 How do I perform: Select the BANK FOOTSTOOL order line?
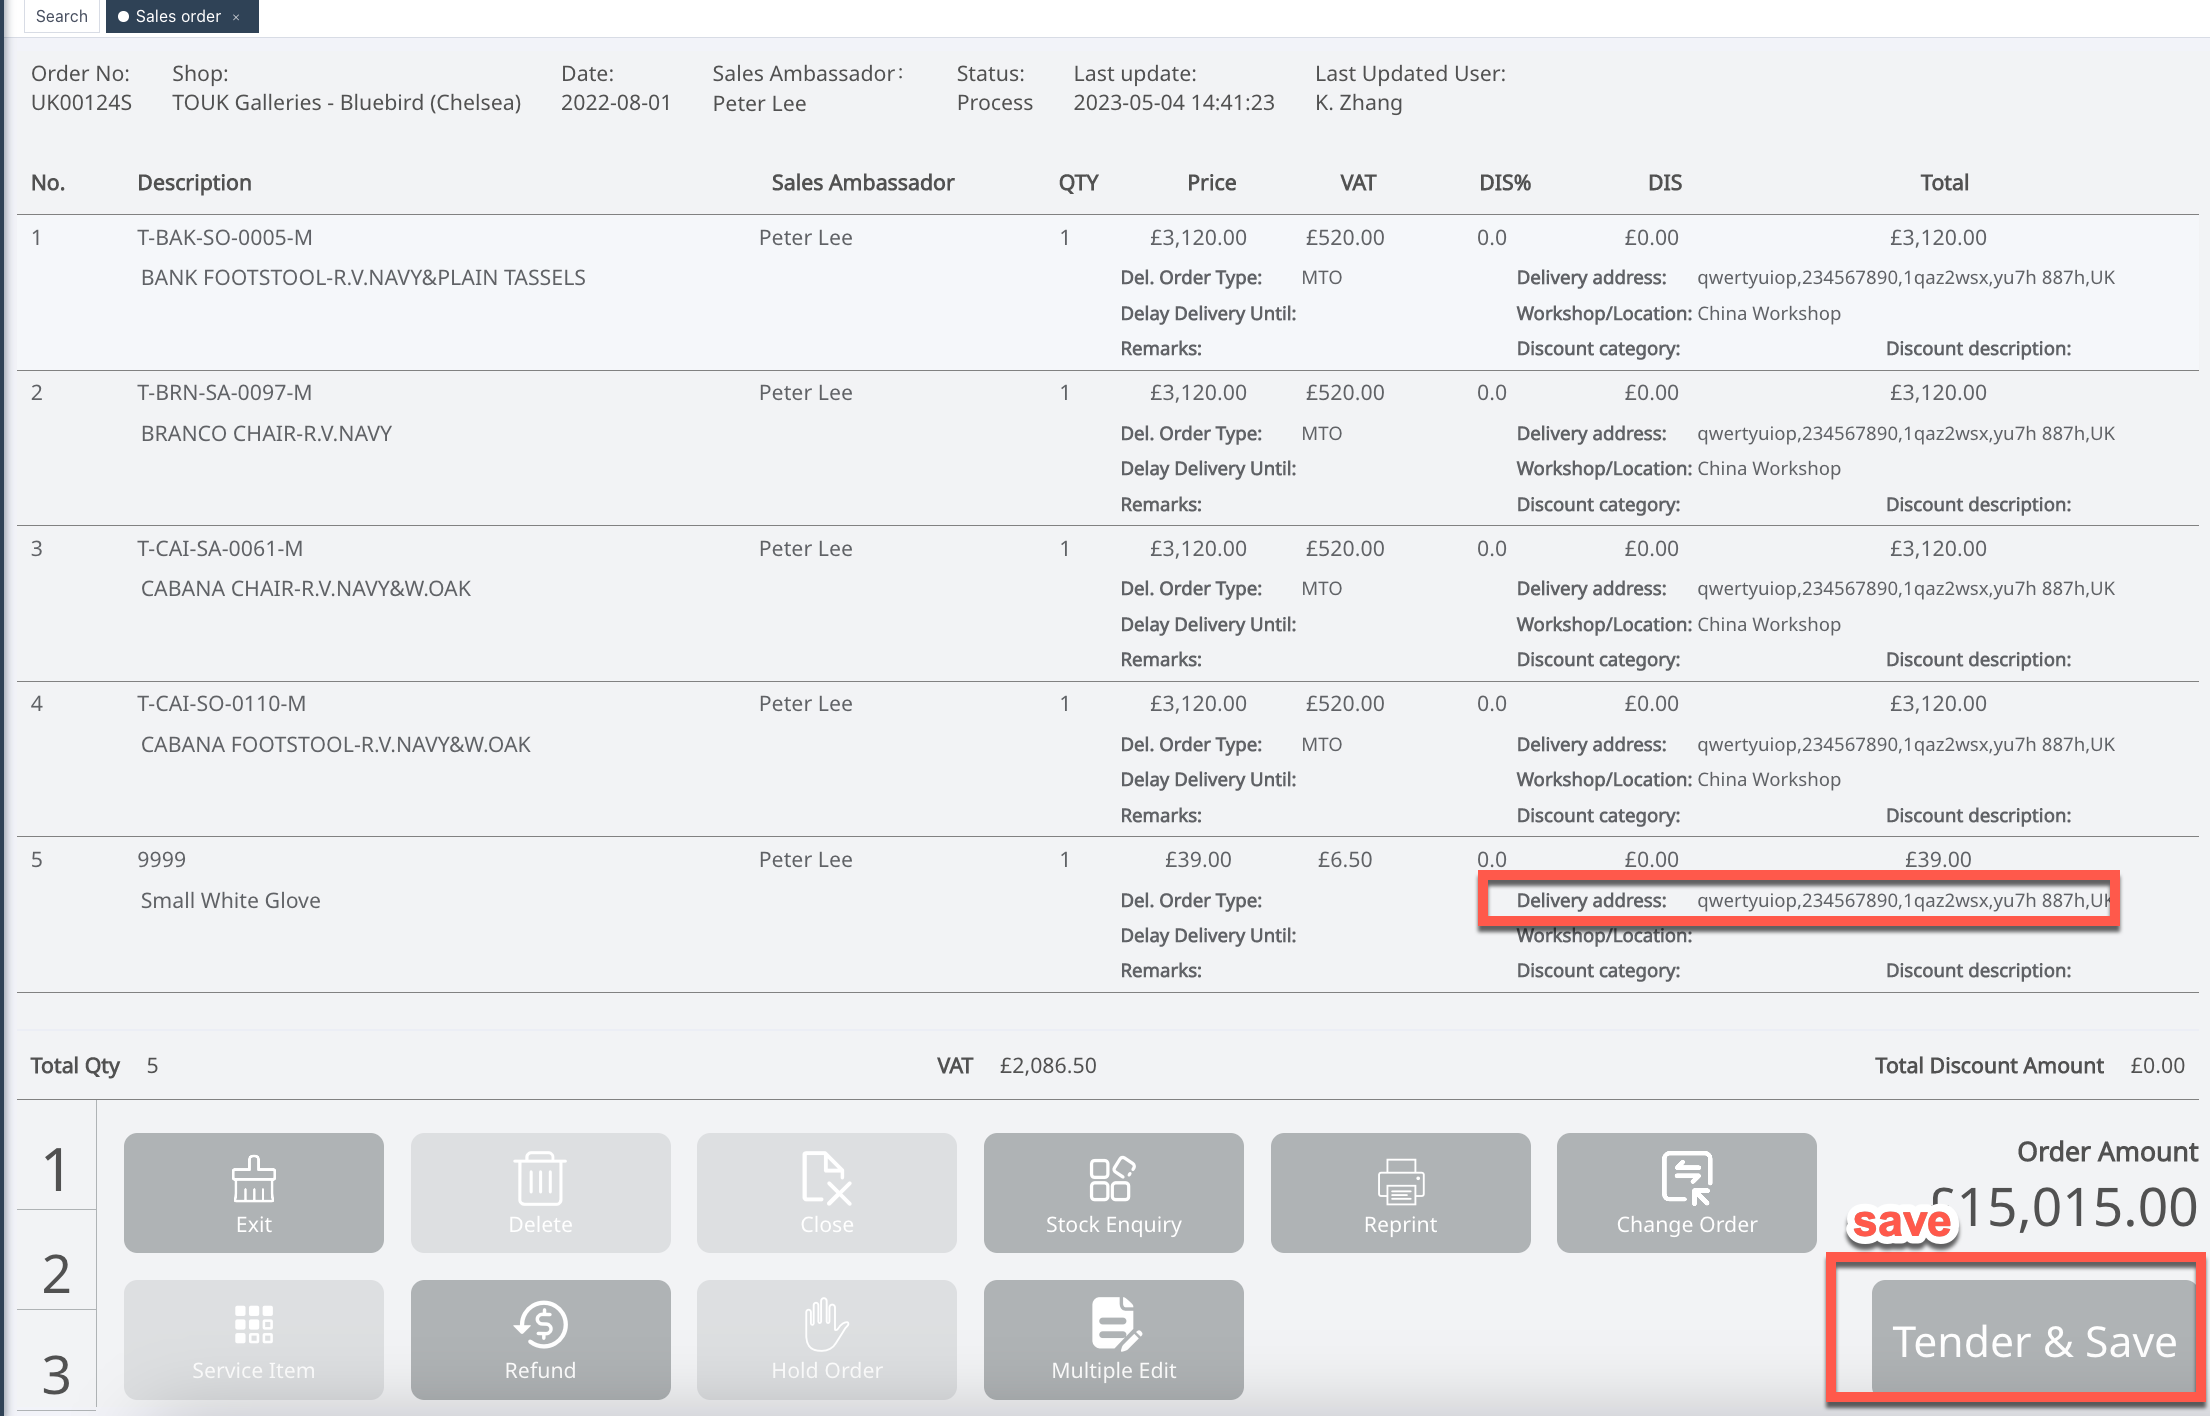click(362, 278)
